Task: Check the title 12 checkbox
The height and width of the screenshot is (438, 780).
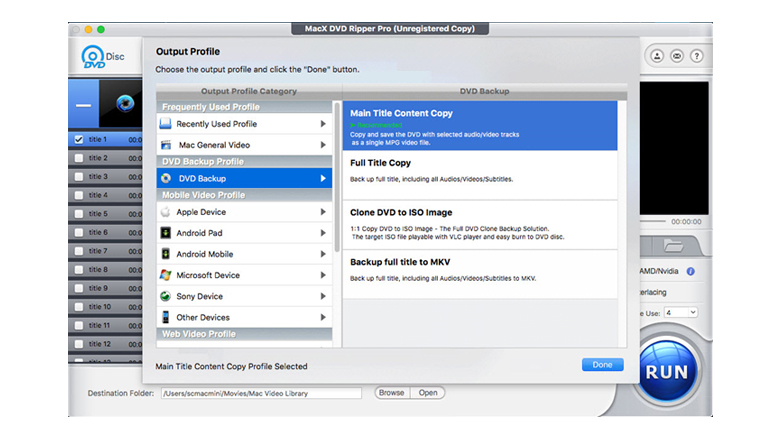Action: [x=79, y=344]
